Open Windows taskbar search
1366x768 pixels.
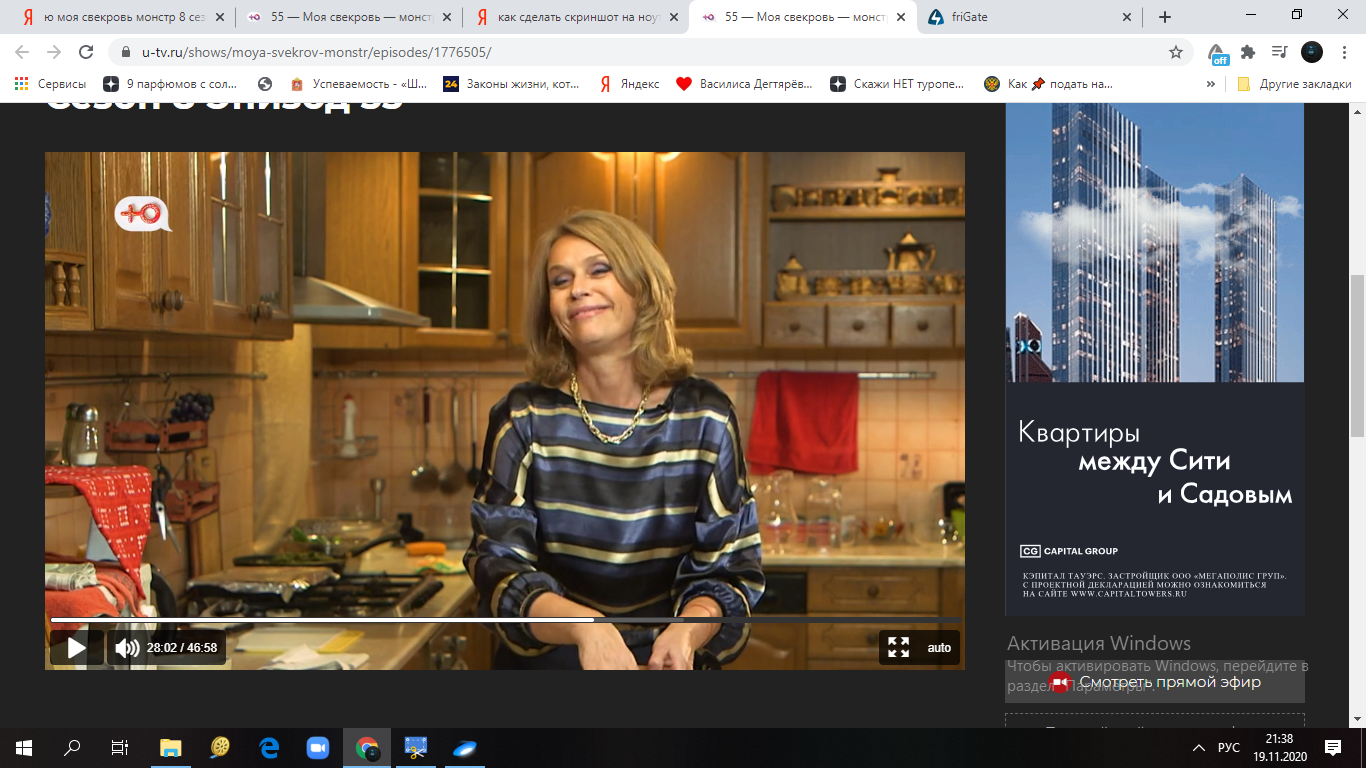pos(72,747)
